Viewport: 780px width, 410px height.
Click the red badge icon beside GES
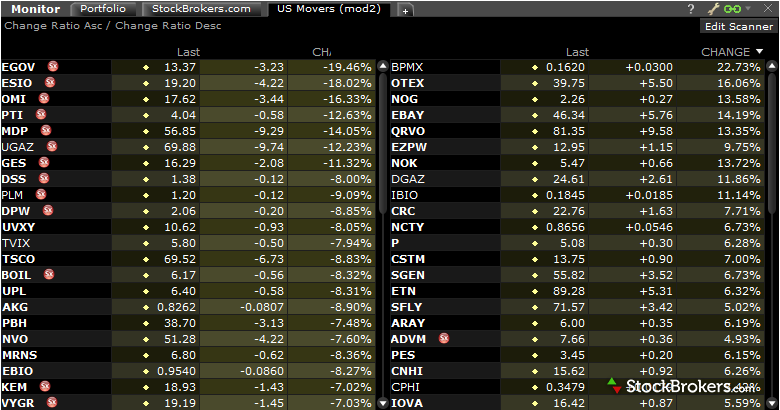pos(44,162)
